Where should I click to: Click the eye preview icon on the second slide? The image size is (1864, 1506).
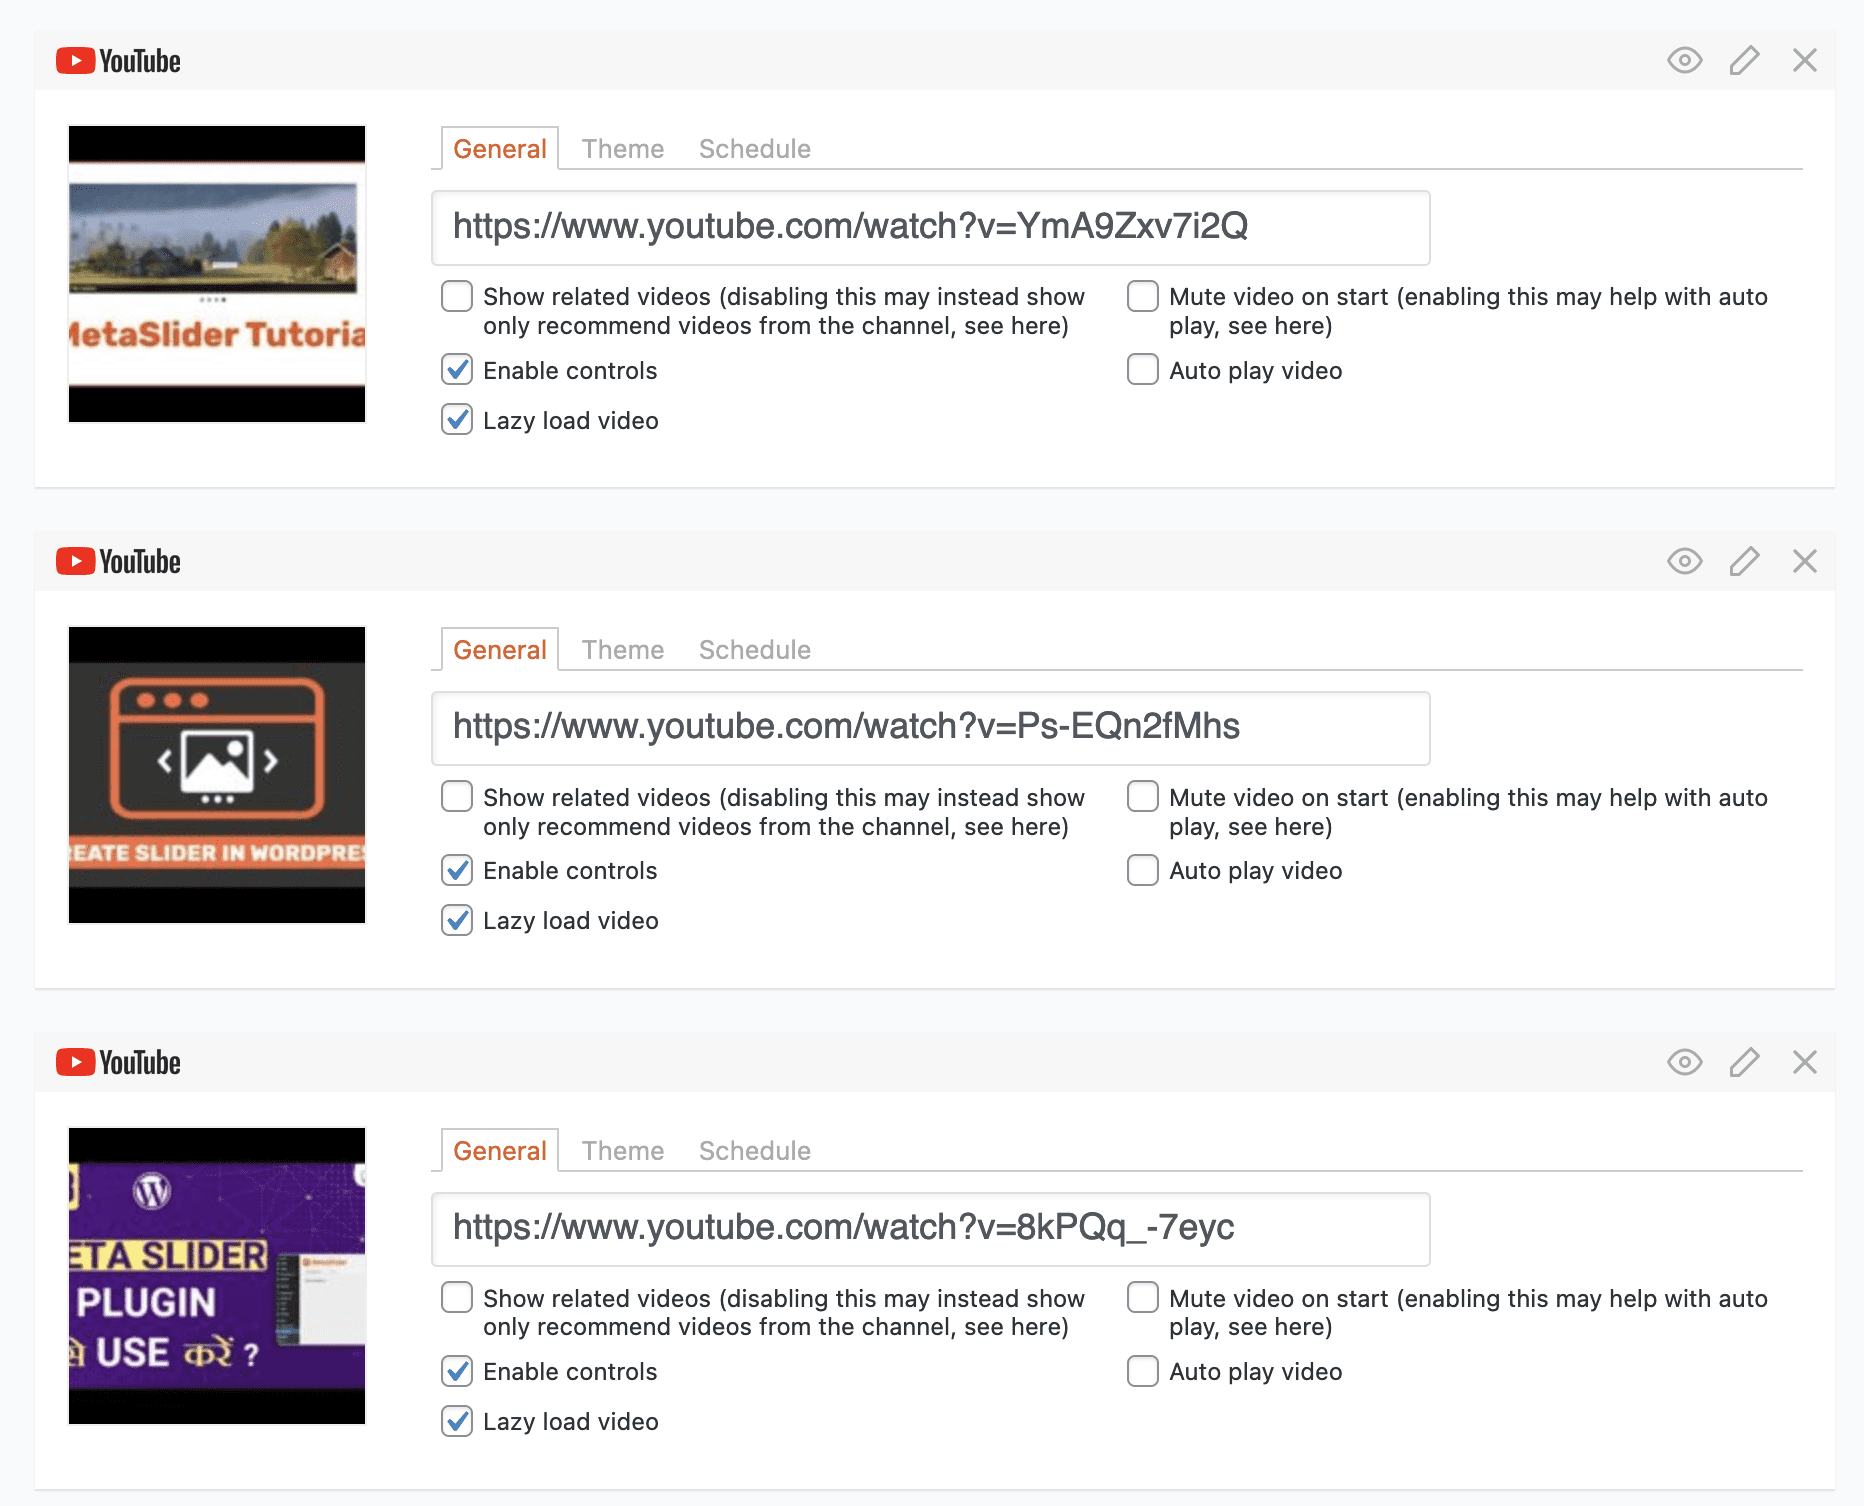pos(1684,561)
